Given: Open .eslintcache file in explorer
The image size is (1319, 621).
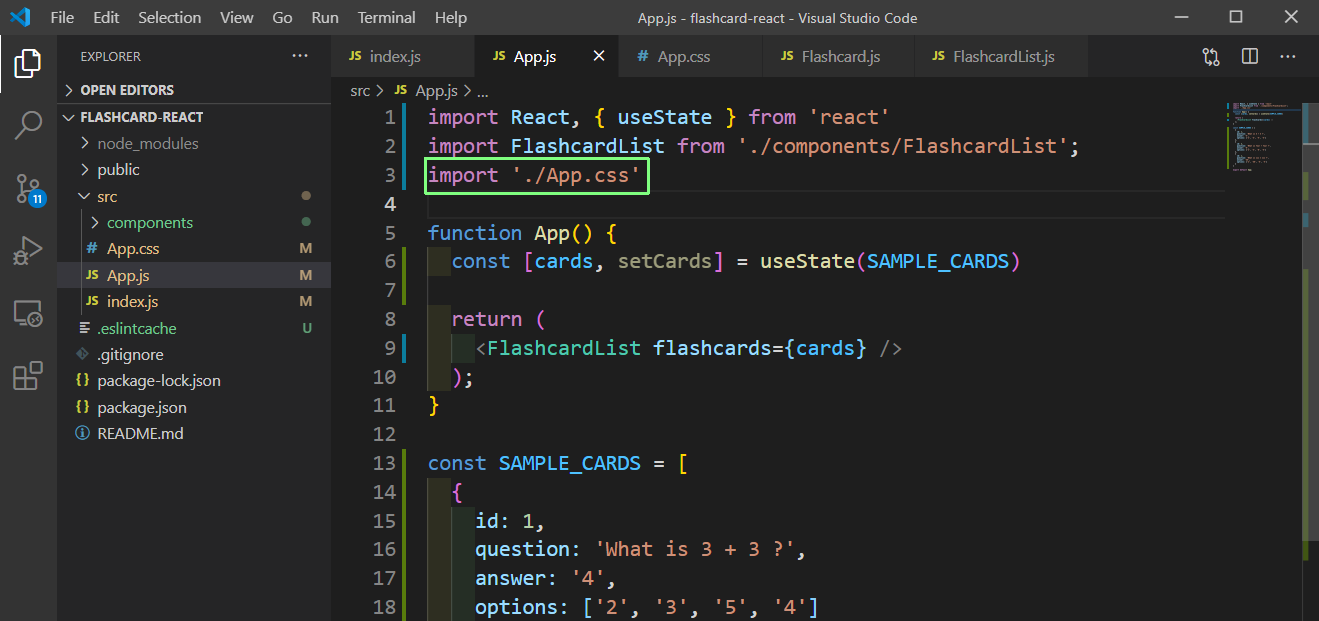Looking at the screenshot, I should click(136, 328).
